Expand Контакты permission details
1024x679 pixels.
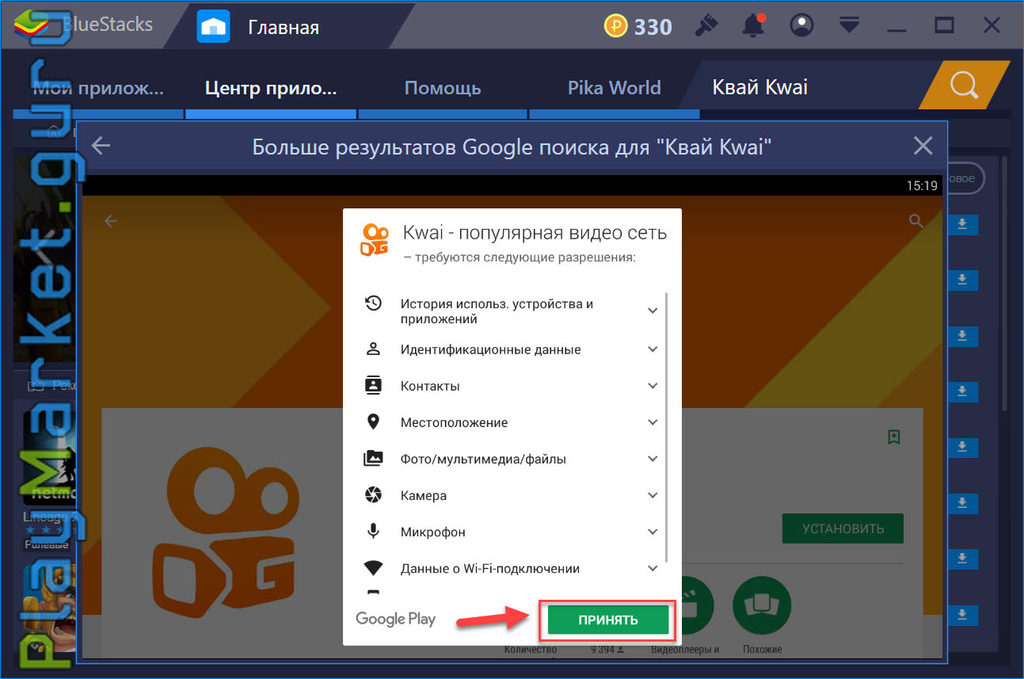652,386
